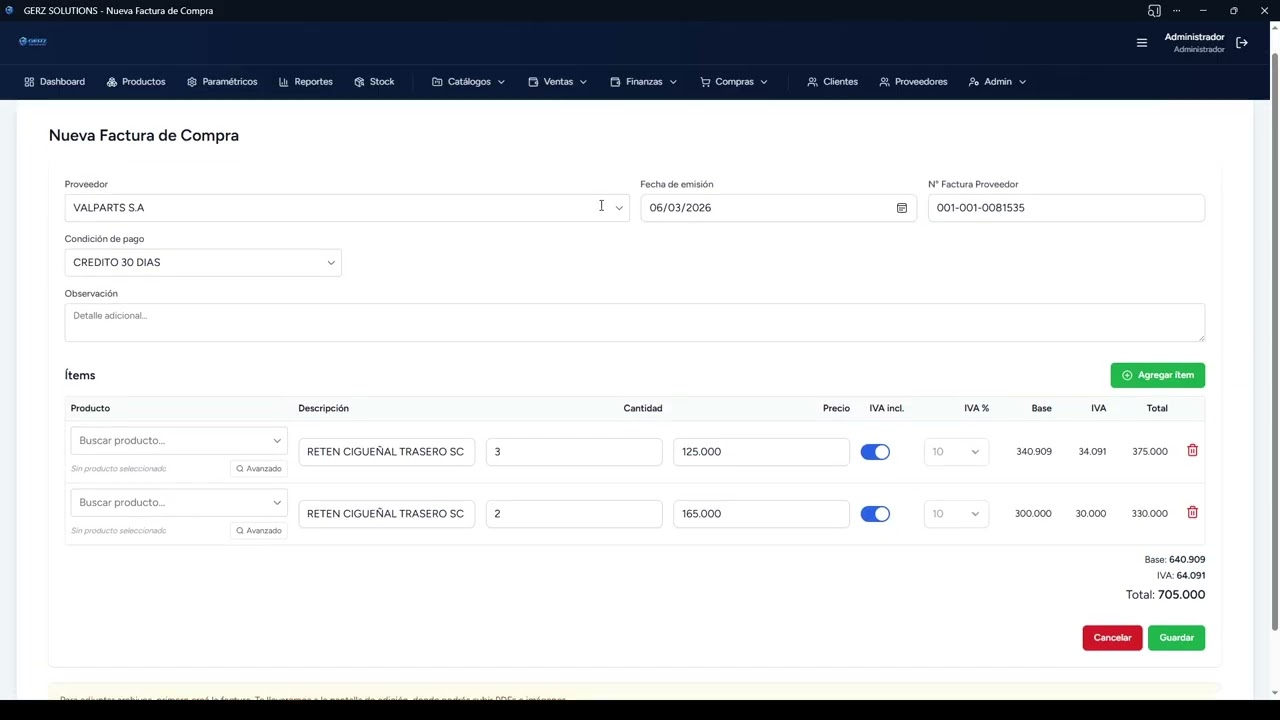Click the N° Factura Proveedor field
The width and height of the screenshot is (1280, 720).
click(1066, 208)
